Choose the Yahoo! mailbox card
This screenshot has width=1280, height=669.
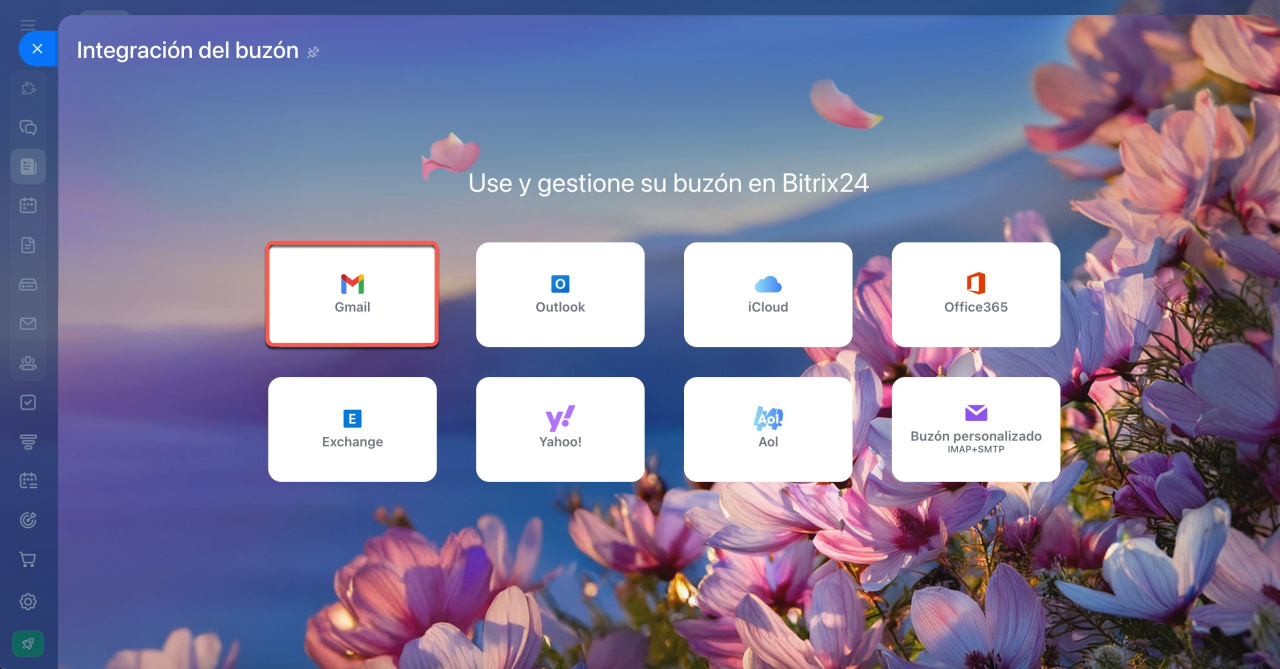tap(560, 429)
